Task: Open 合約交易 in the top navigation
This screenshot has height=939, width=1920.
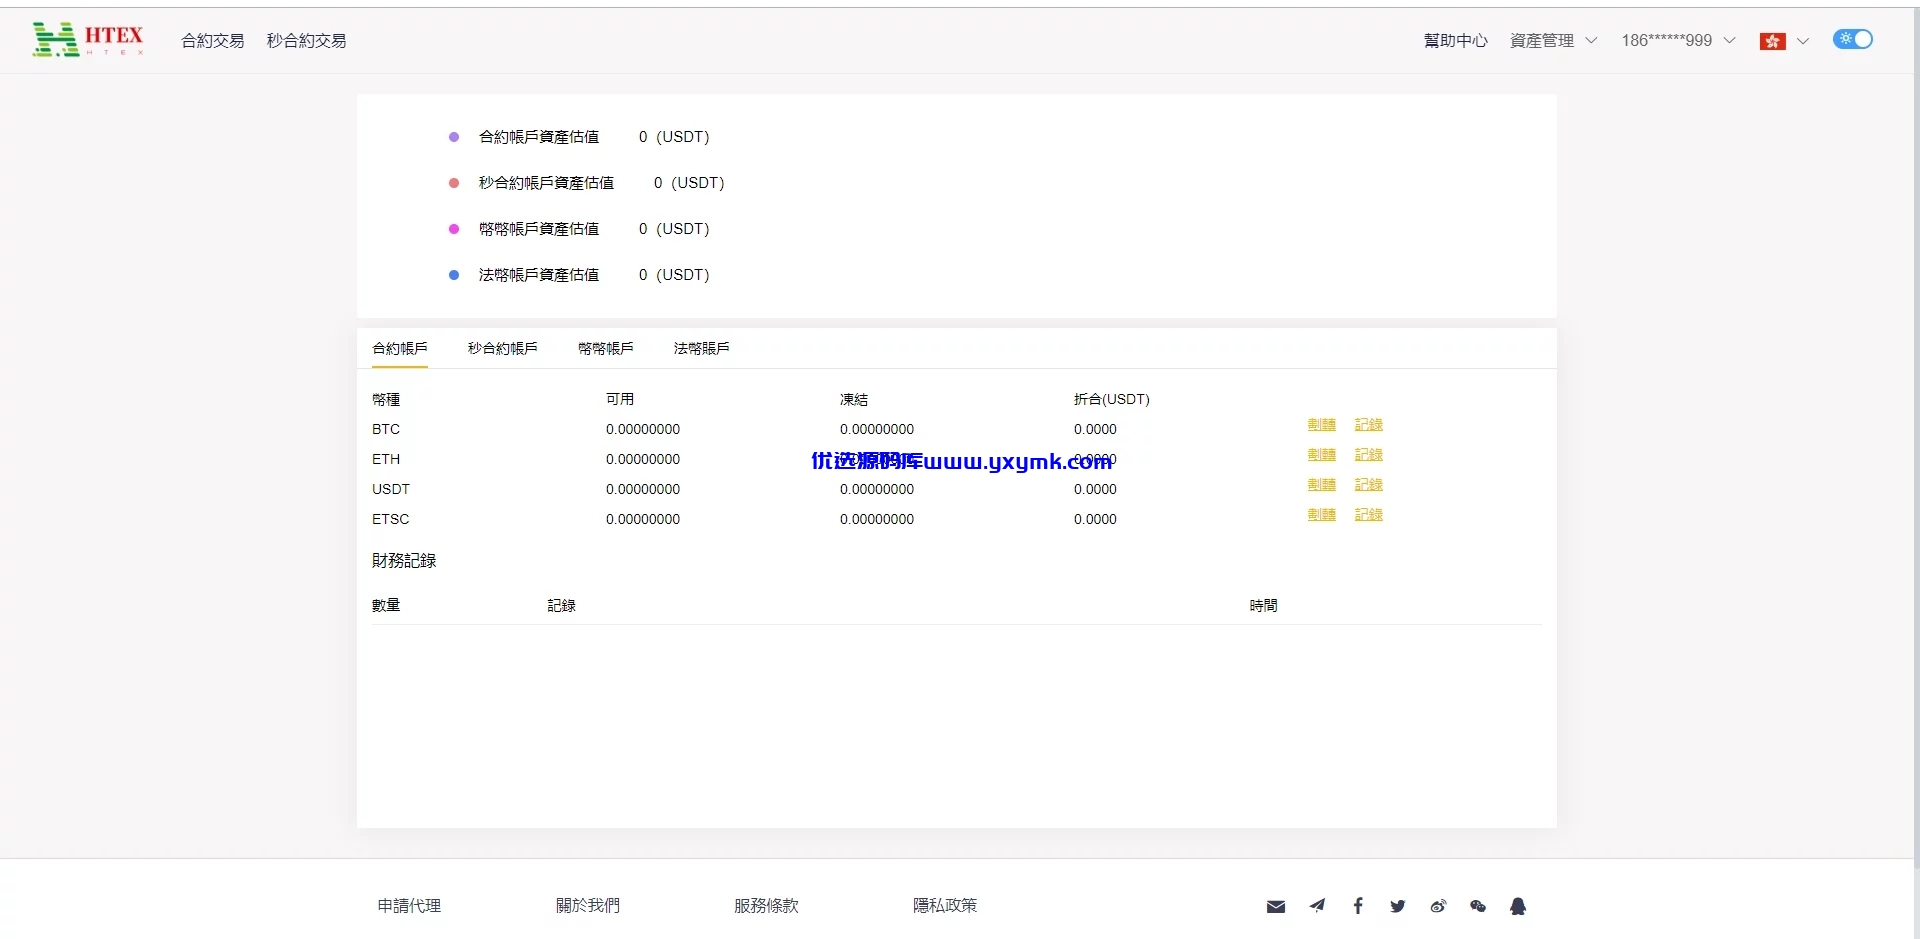Action: coord(212,40)
